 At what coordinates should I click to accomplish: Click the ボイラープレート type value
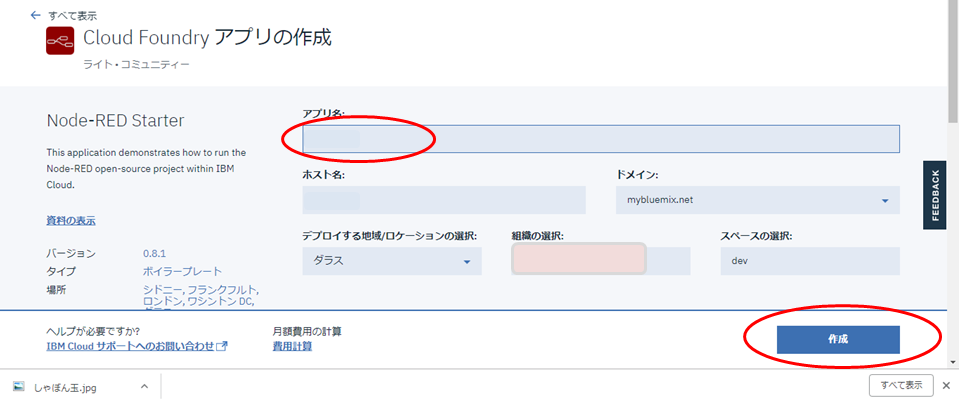(x=182, y=272)
